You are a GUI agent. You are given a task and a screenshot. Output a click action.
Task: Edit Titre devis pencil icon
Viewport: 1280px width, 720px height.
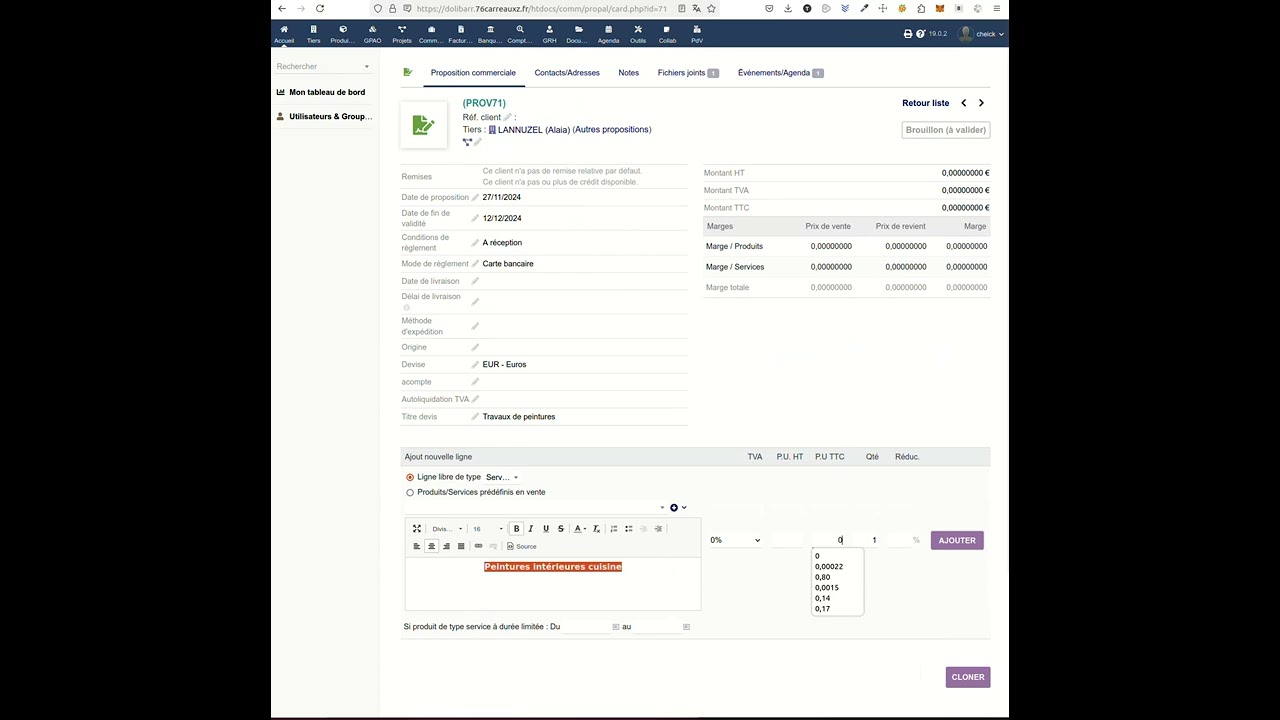[x=475, y=417]
